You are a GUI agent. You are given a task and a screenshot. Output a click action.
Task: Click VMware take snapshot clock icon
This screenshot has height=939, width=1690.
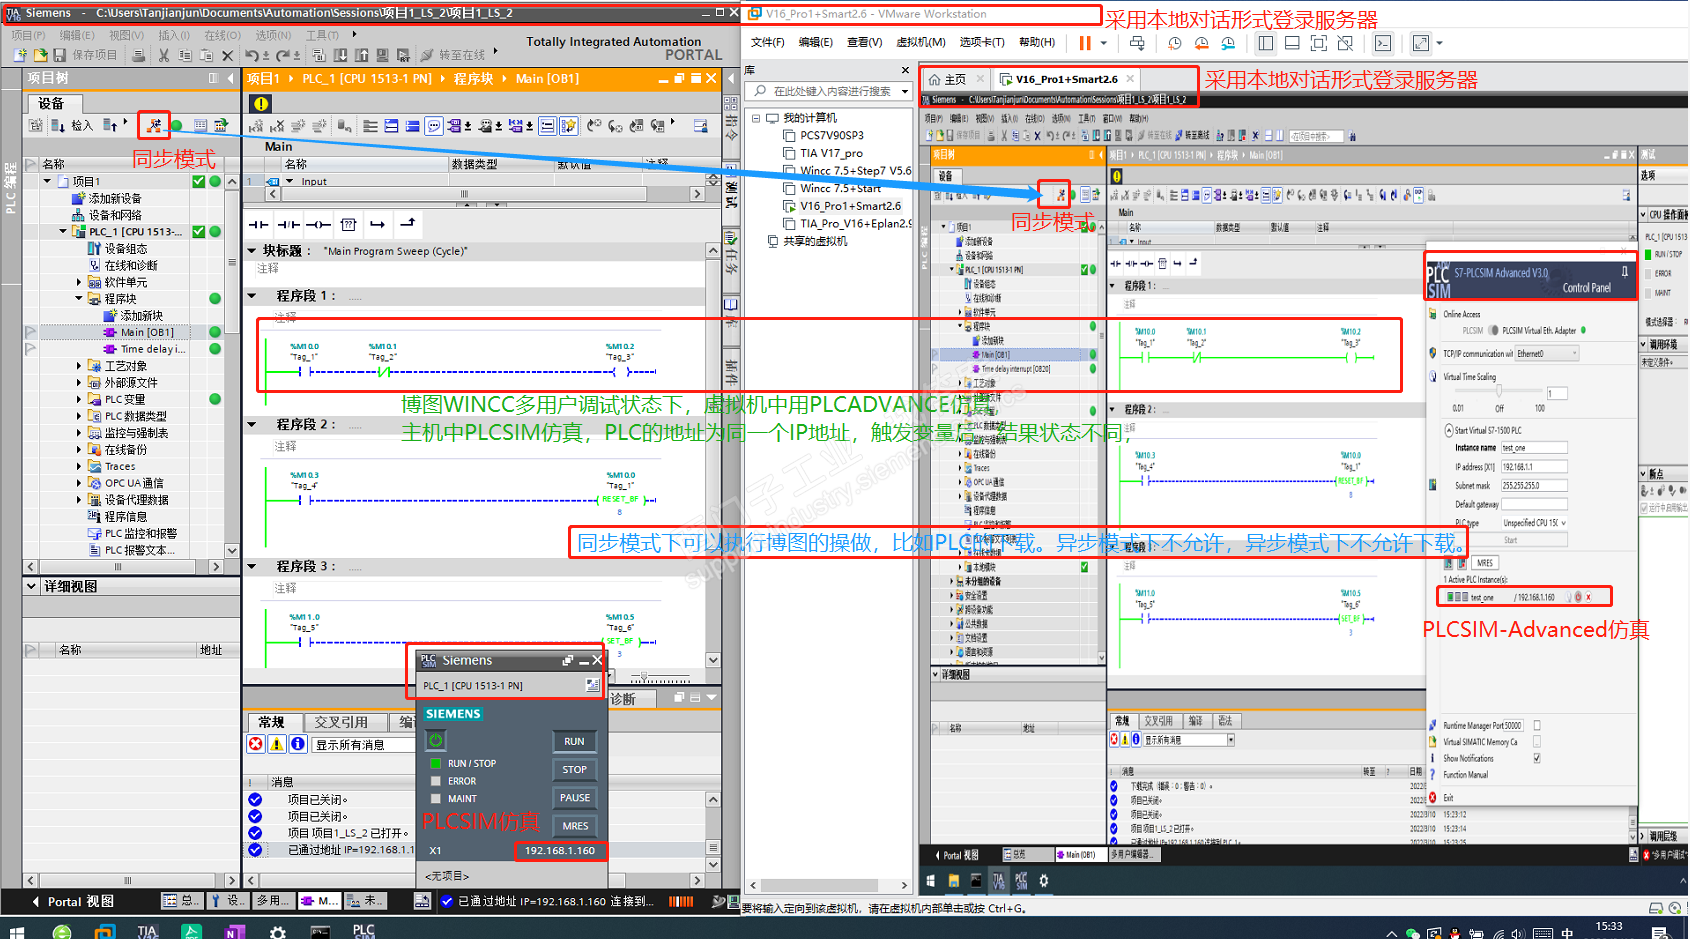(x=1175, y=43)
